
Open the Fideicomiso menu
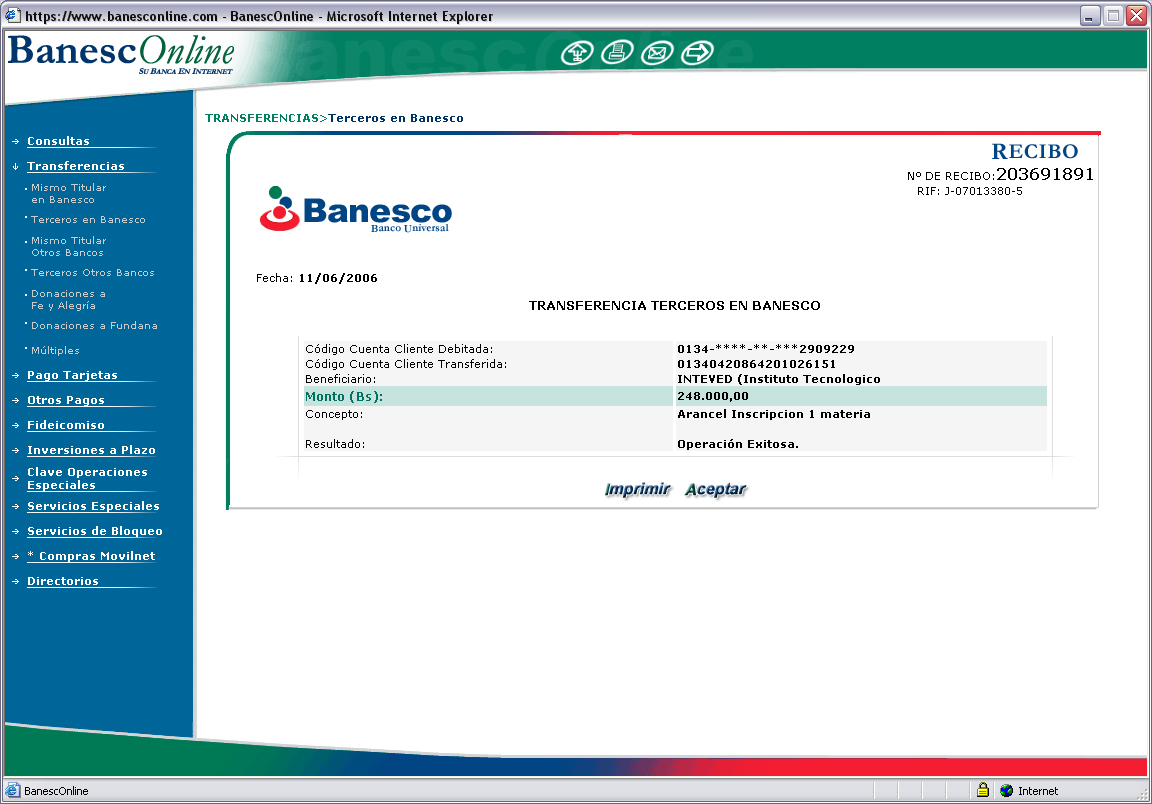[x=66, y=425]
